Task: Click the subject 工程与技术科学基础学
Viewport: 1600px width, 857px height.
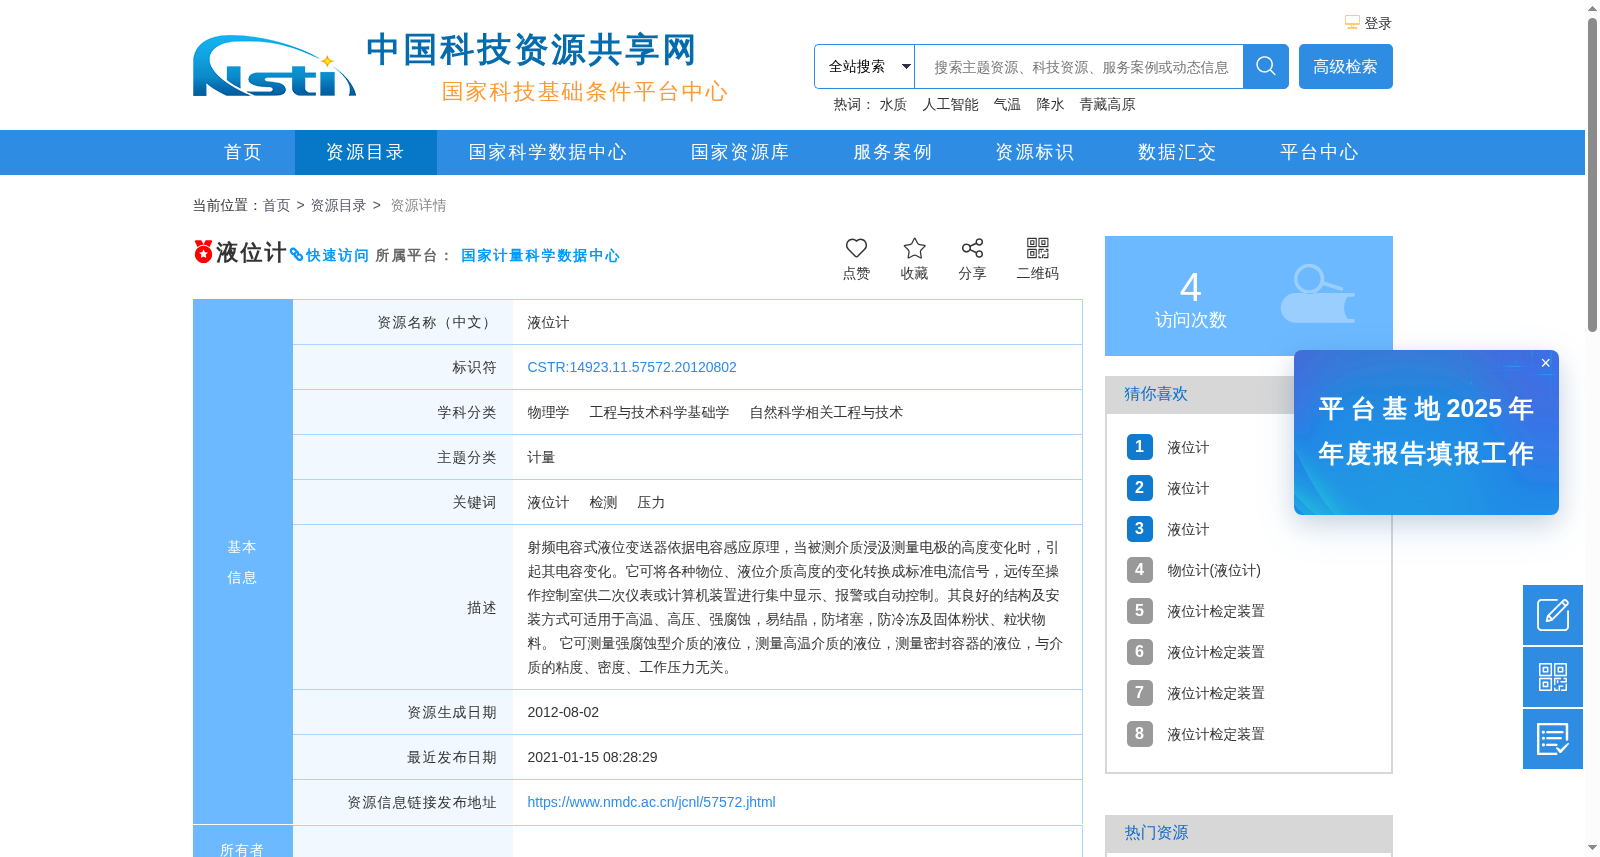Action: point(659,412)
